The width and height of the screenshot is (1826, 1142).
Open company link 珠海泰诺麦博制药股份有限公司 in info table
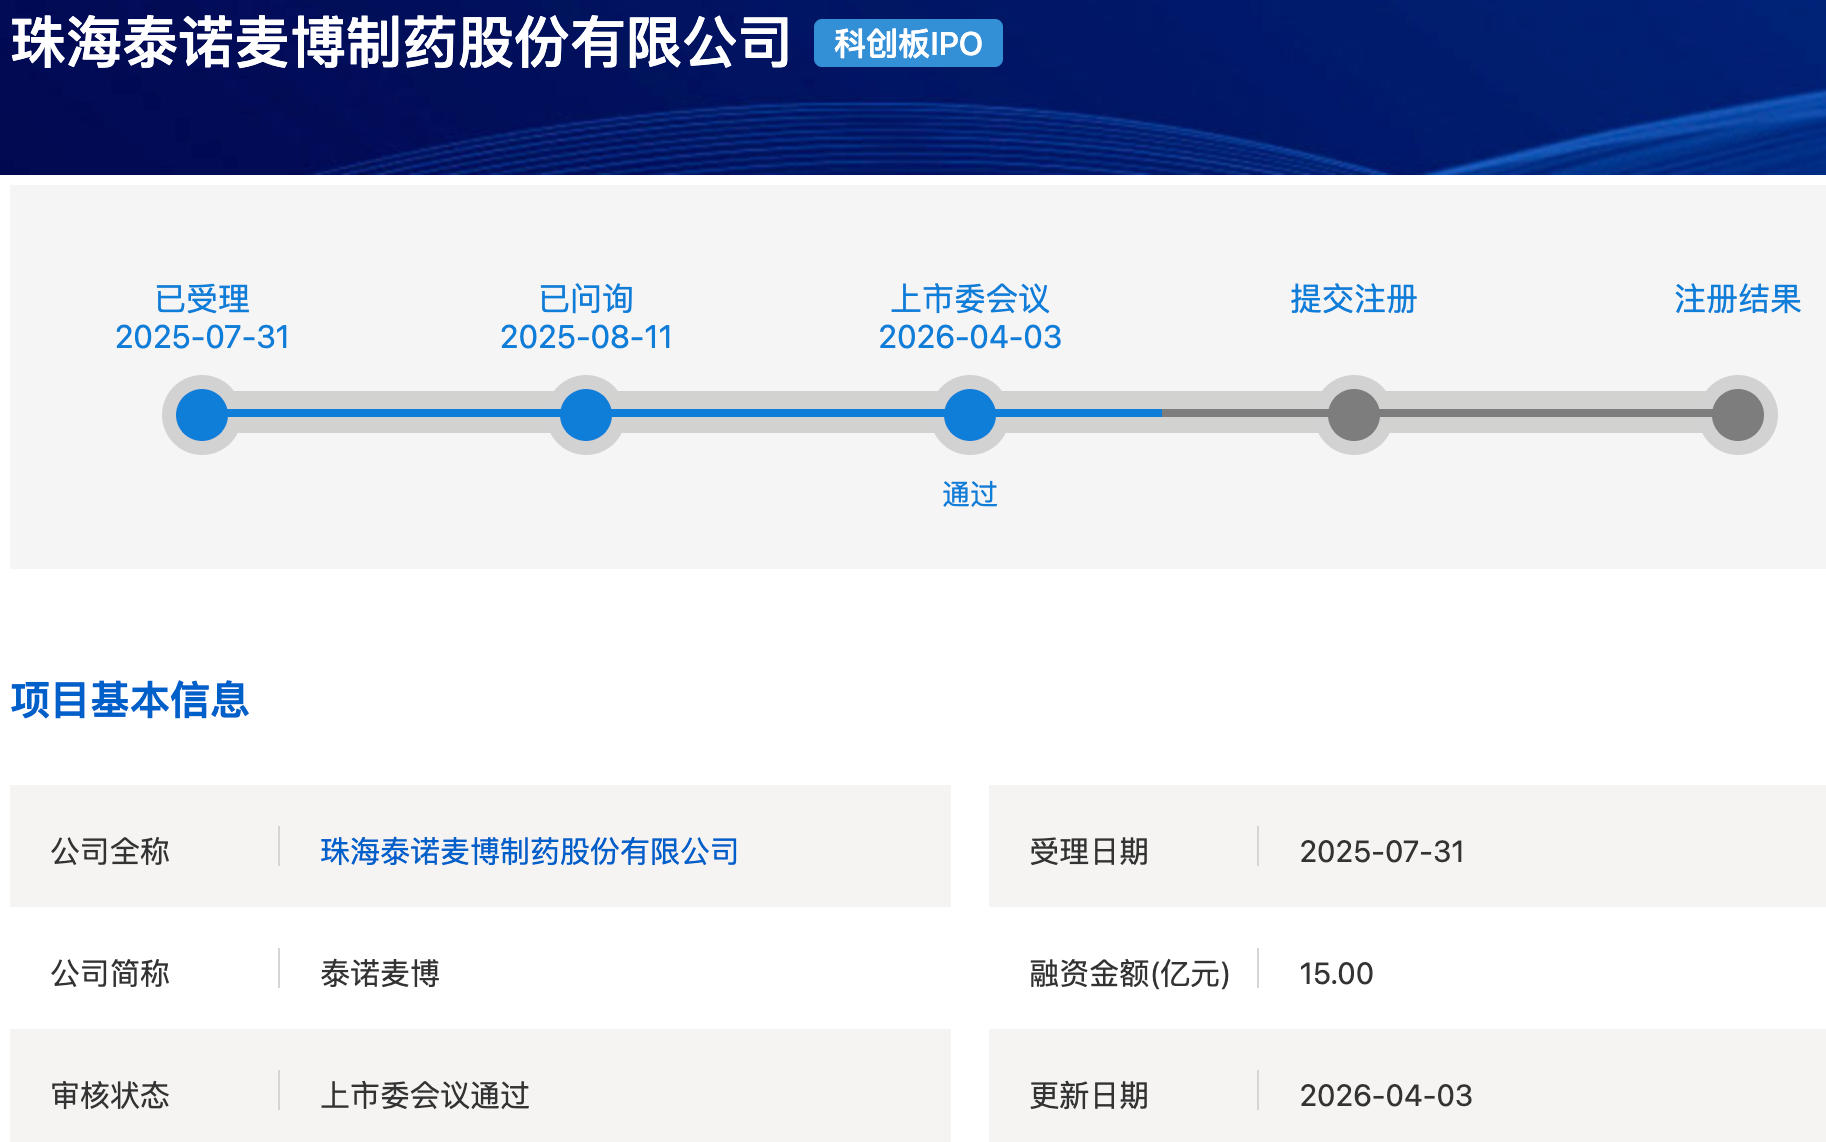click(x=529, y=851)
